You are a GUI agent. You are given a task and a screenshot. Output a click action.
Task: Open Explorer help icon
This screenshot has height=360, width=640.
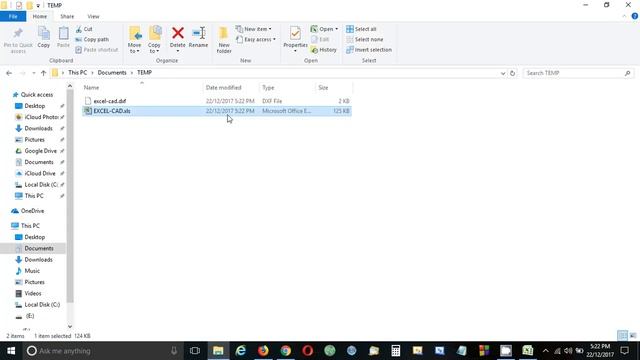(634, 16)
